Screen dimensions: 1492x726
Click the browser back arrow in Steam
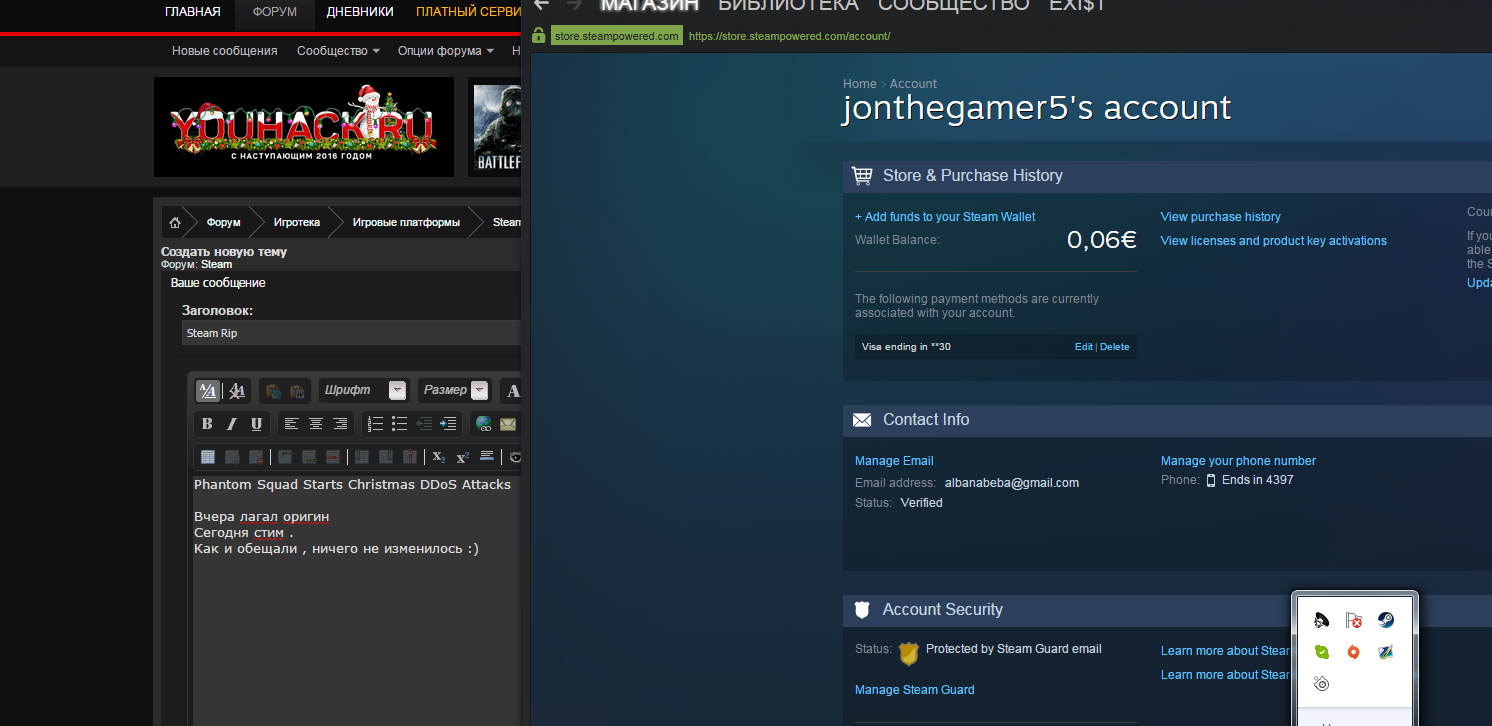coord(541,5)
